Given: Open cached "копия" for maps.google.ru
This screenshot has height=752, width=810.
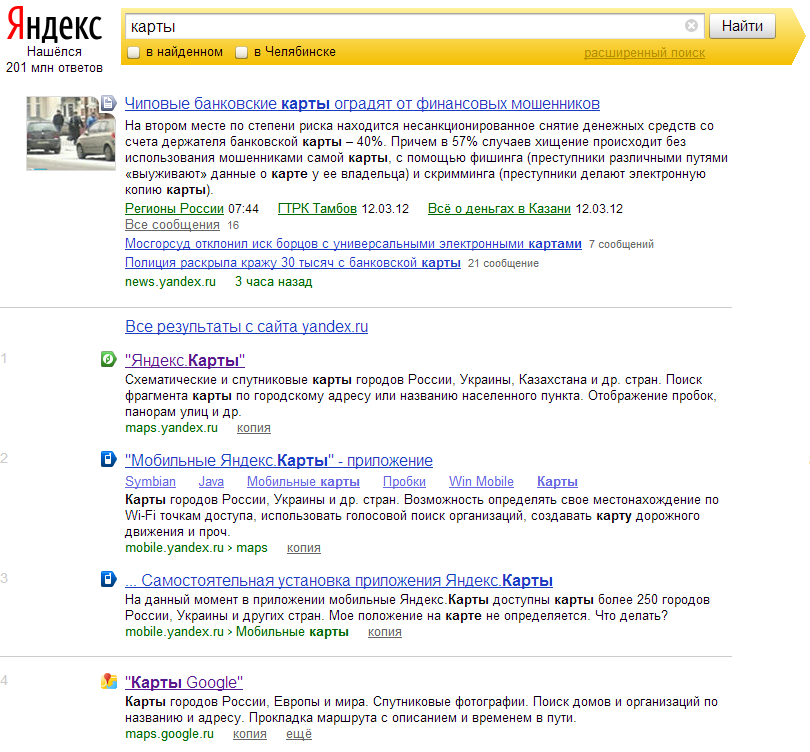Looking at the screenshot, I should 250,734.
